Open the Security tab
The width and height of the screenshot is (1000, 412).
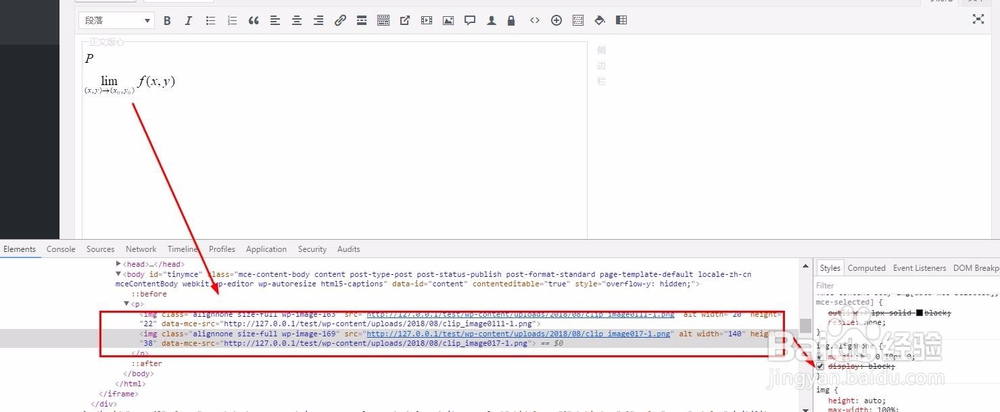[x=312, y=249]
